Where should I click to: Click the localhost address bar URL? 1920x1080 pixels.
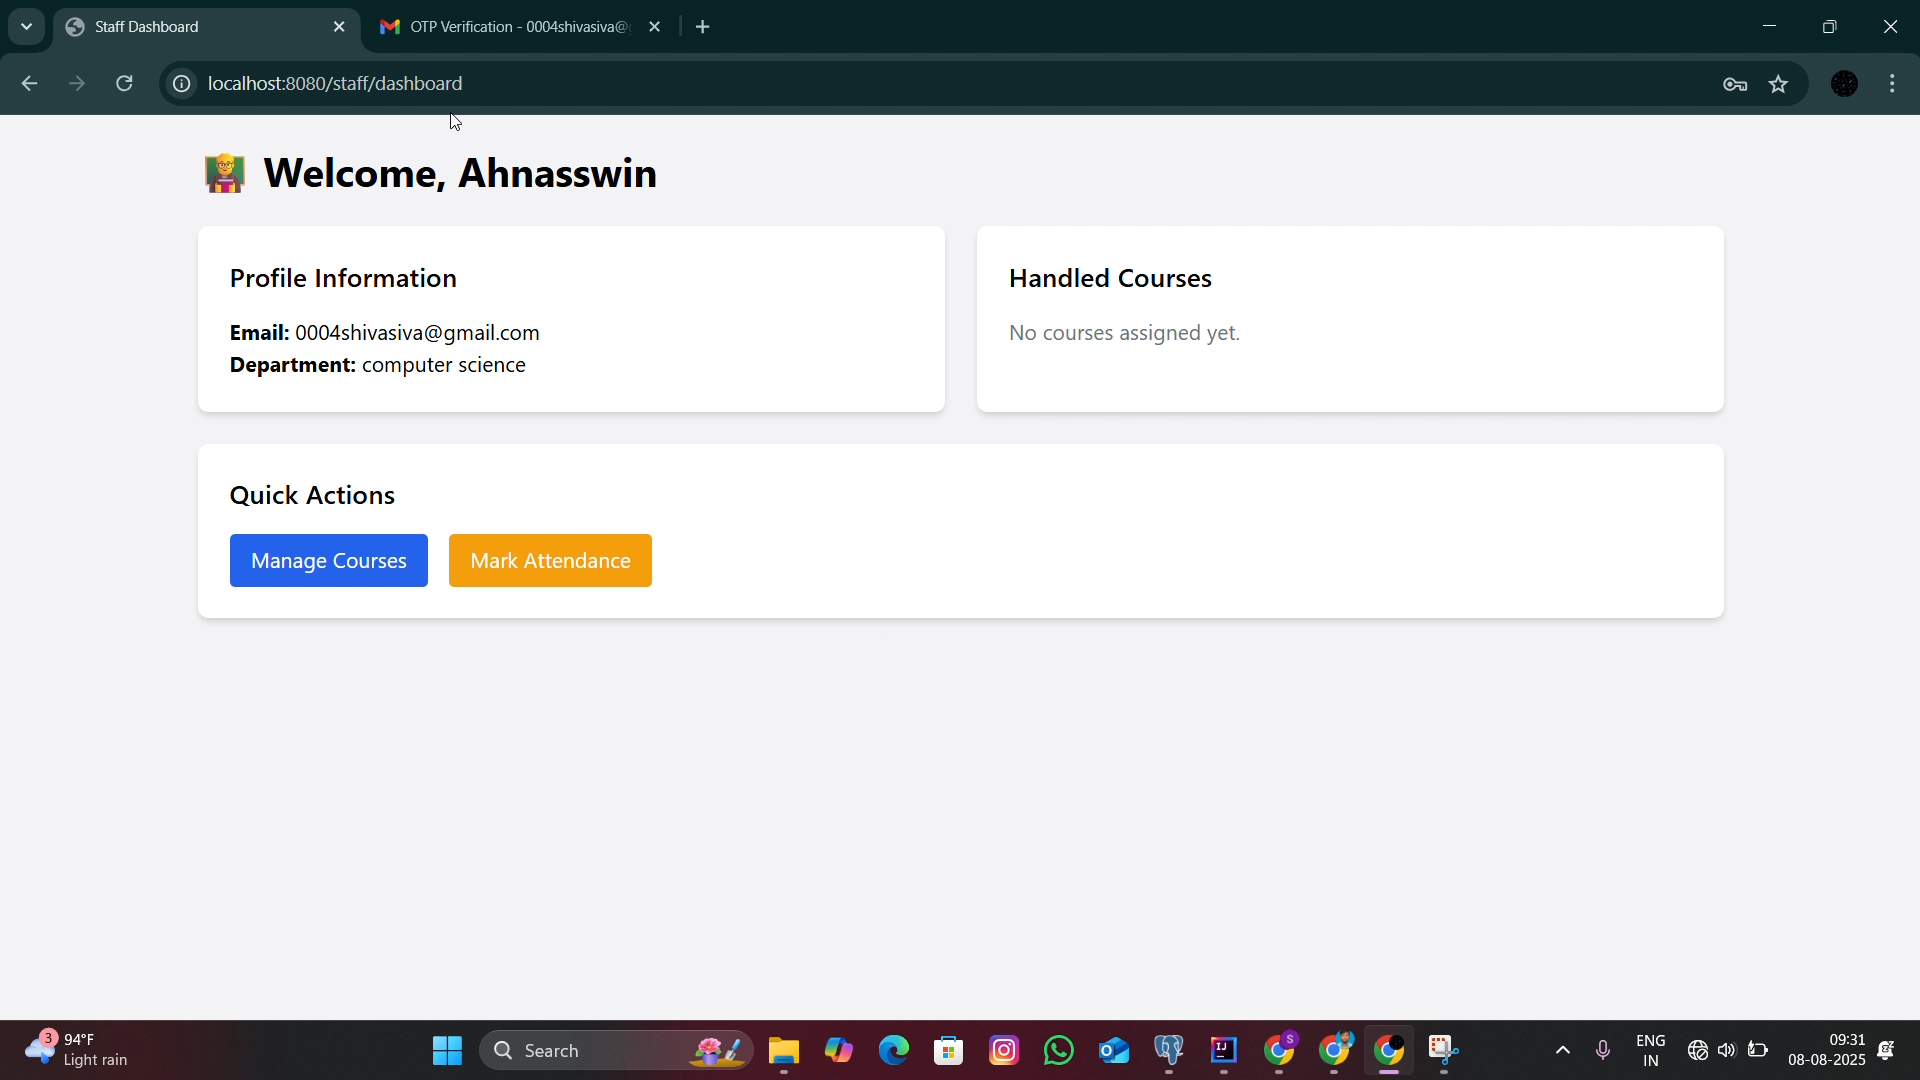coord(335,84)
